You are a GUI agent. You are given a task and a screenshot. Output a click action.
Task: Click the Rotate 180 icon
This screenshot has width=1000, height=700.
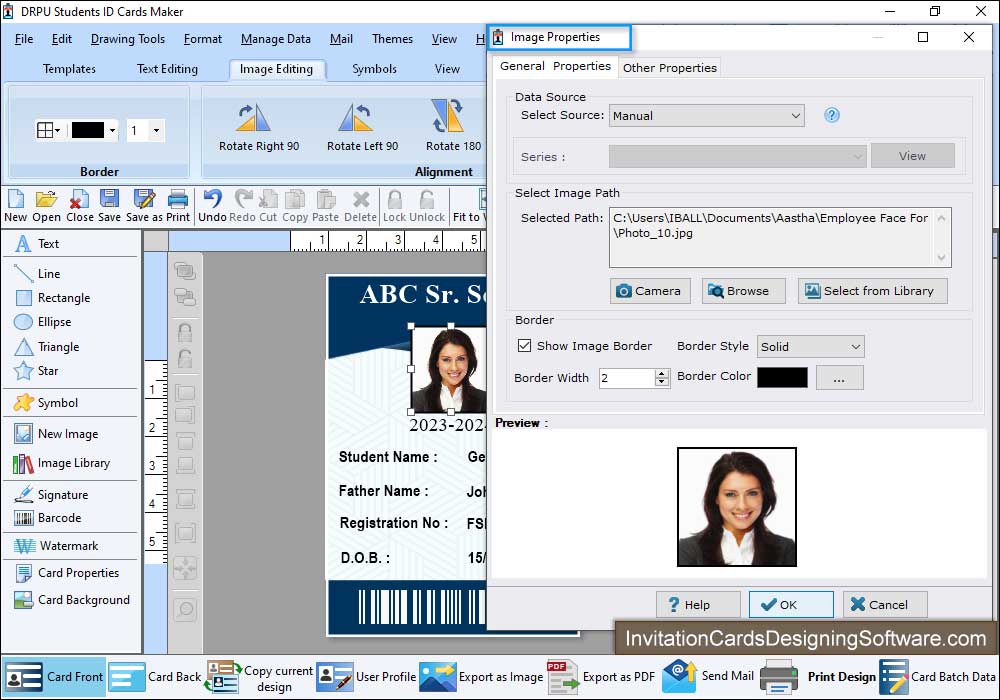click(447, 116)
